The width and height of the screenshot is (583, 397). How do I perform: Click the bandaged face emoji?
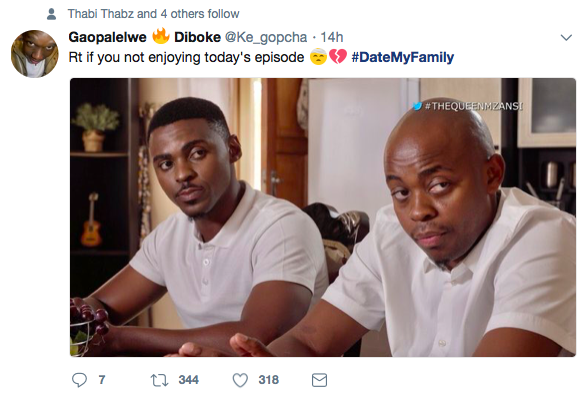[318, 57]
